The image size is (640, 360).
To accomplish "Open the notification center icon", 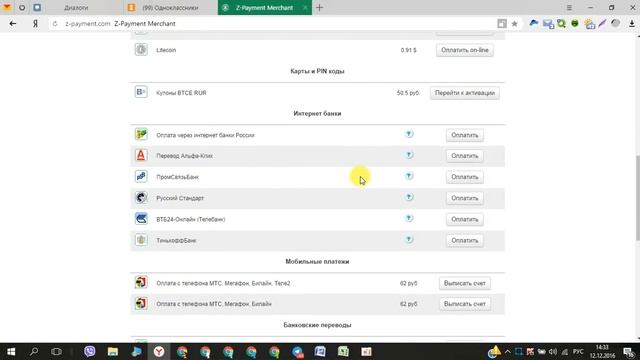I will (629, 351).
